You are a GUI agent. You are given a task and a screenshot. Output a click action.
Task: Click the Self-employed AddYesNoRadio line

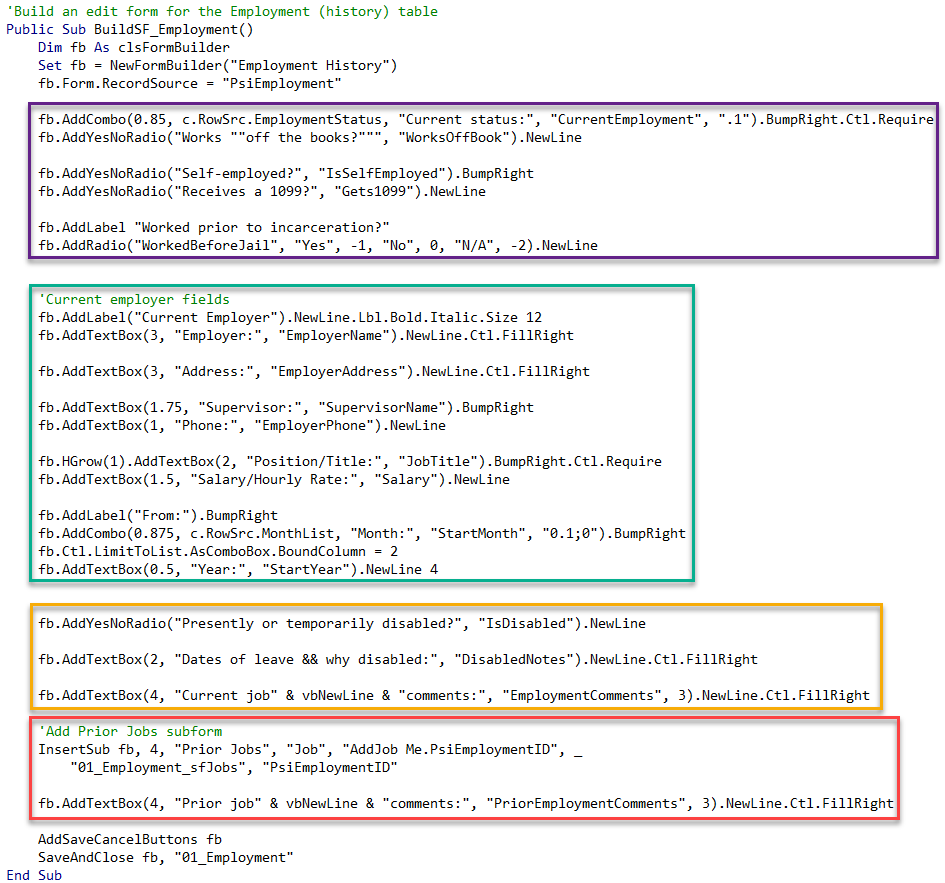tap(286, 174)
